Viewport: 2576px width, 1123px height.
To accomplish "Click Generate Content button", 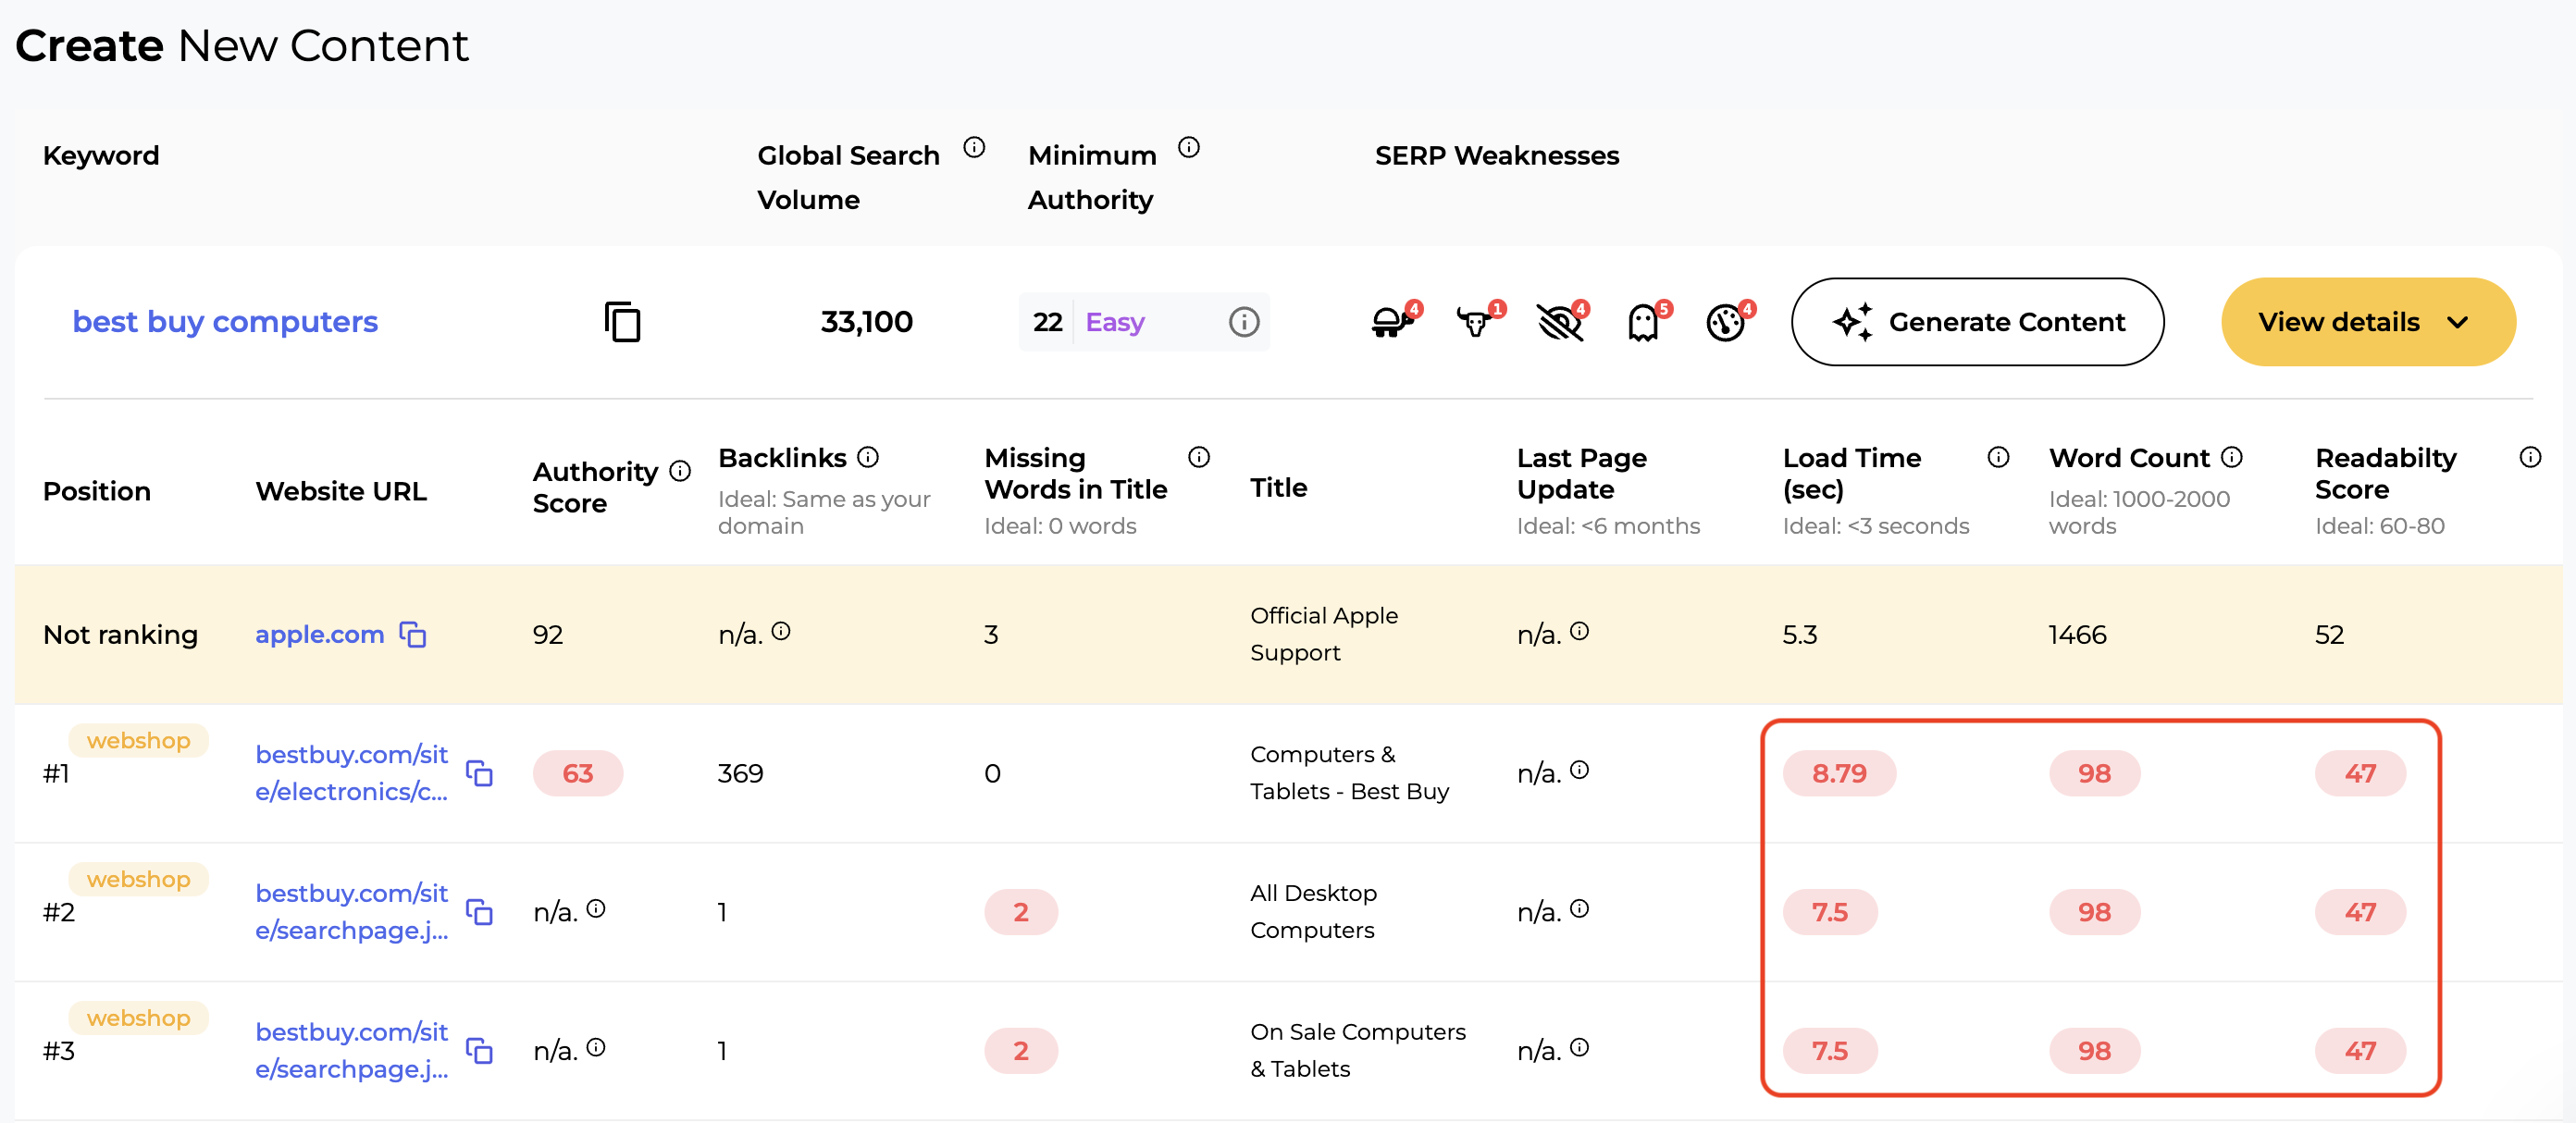I will point(1977,322).
